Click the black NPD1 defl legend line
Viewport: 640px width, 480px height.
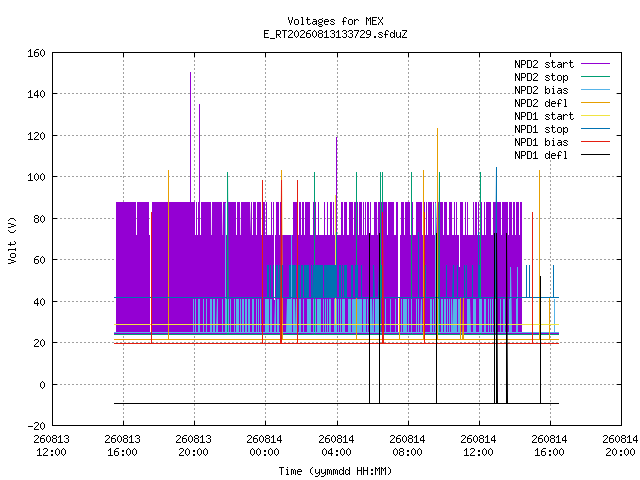point(595,155)
